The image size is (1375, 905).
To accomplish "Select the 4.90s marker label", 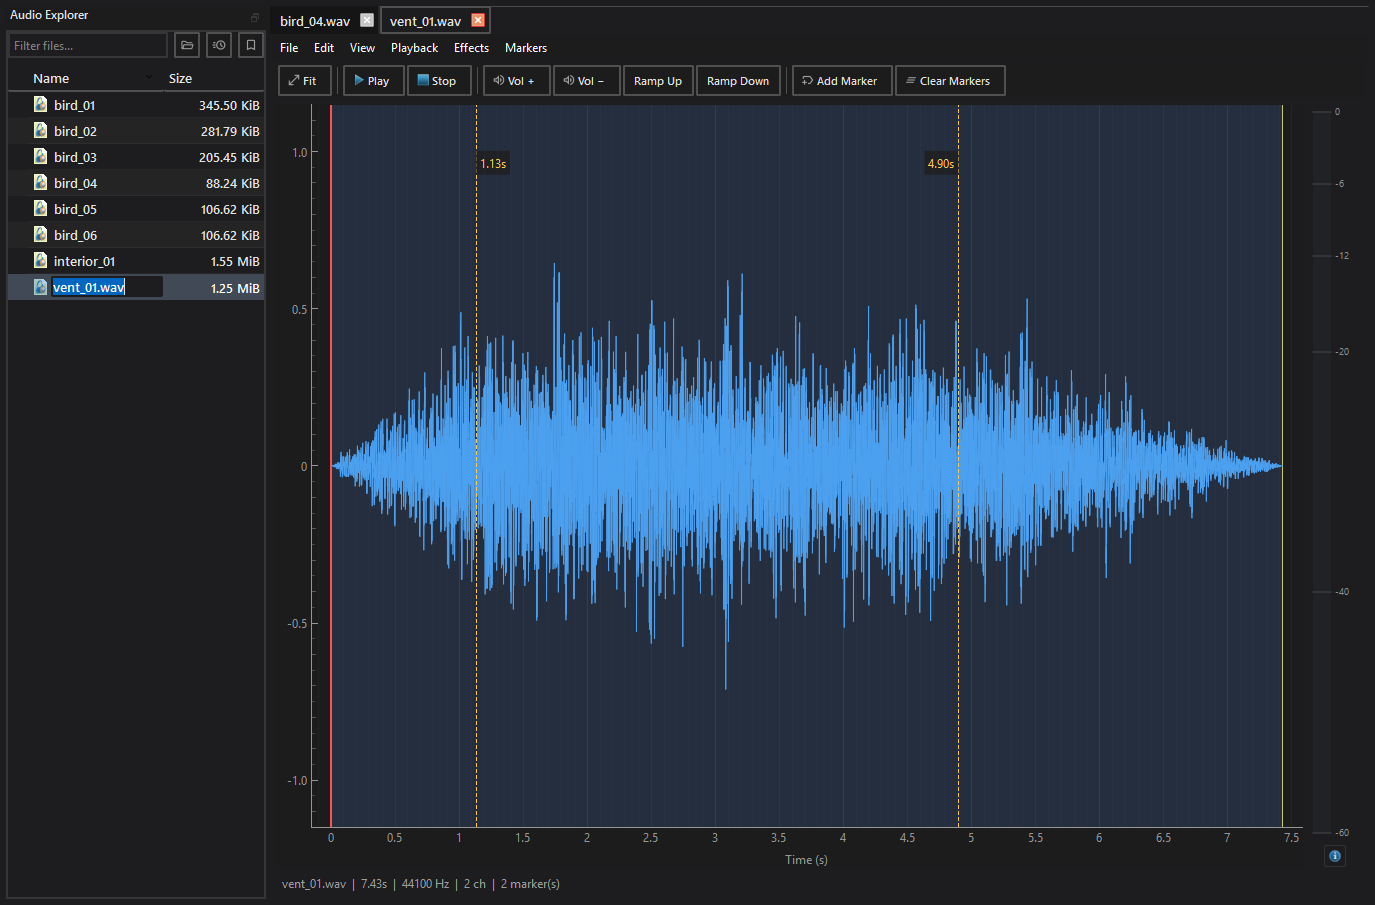I will point(941,163).
